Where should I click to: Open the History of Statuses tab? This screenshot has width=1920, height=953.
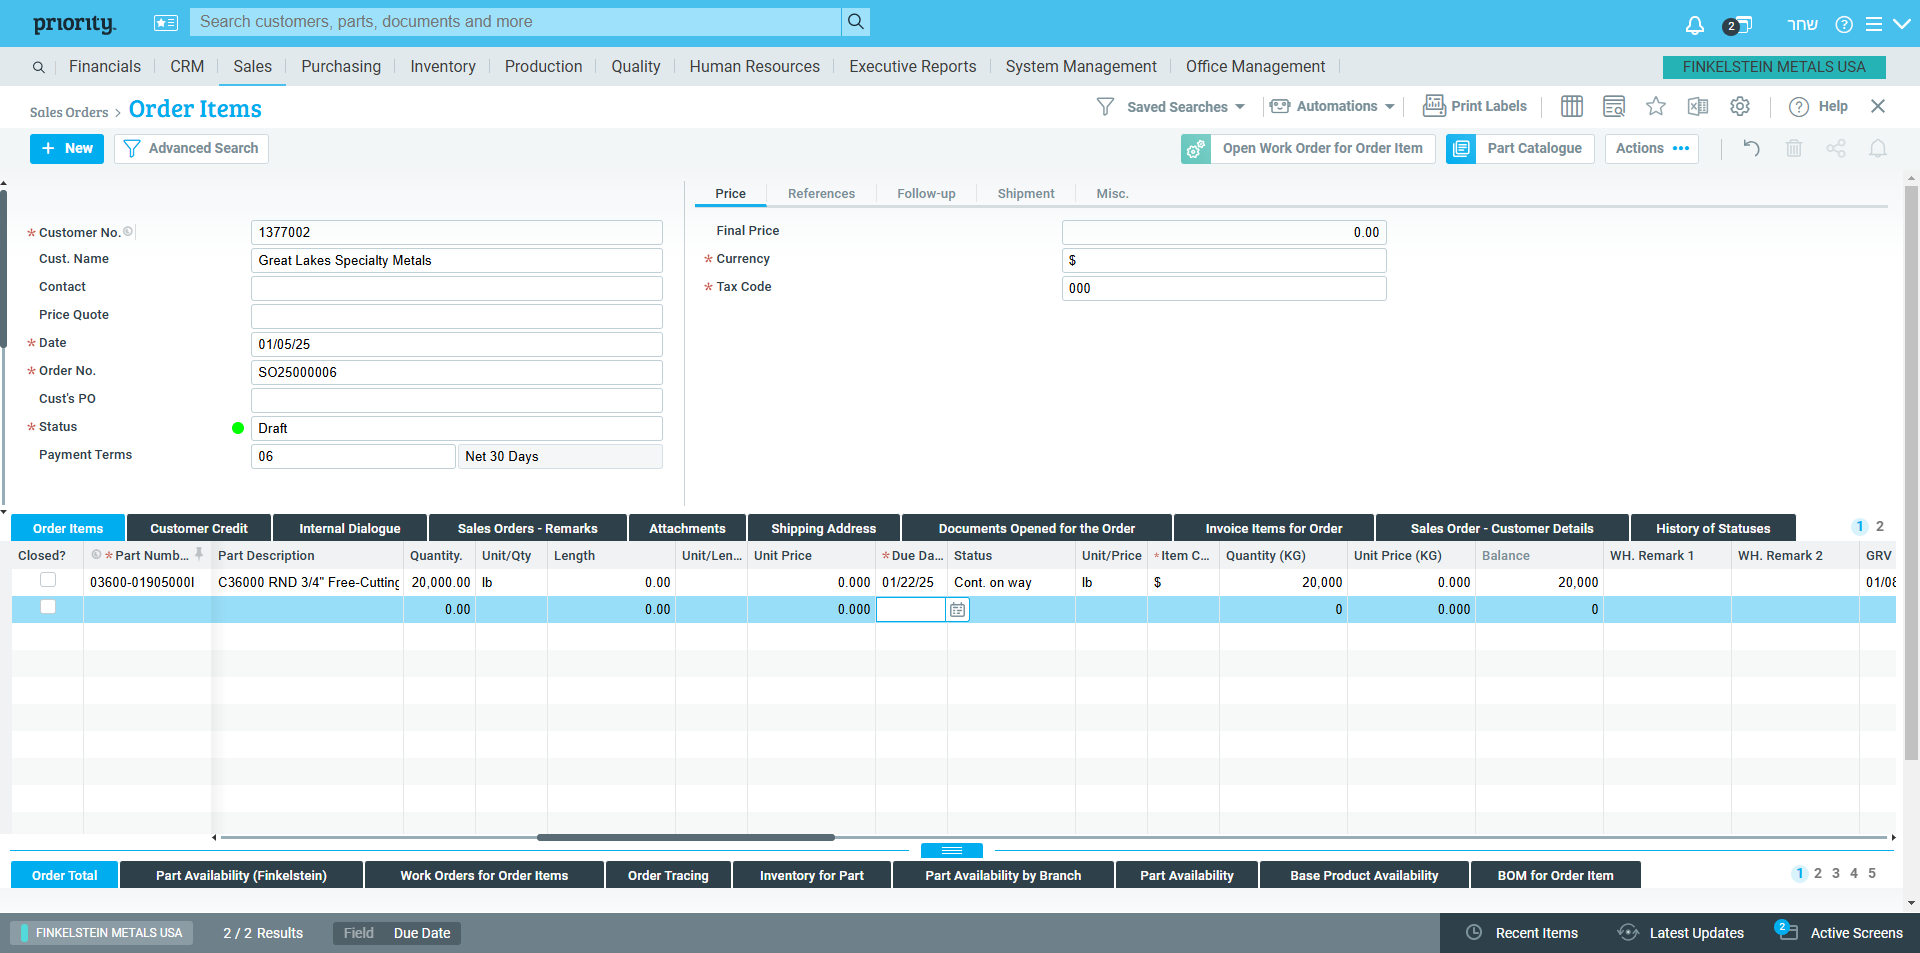pyautogui.click(x=1713, y=528)
